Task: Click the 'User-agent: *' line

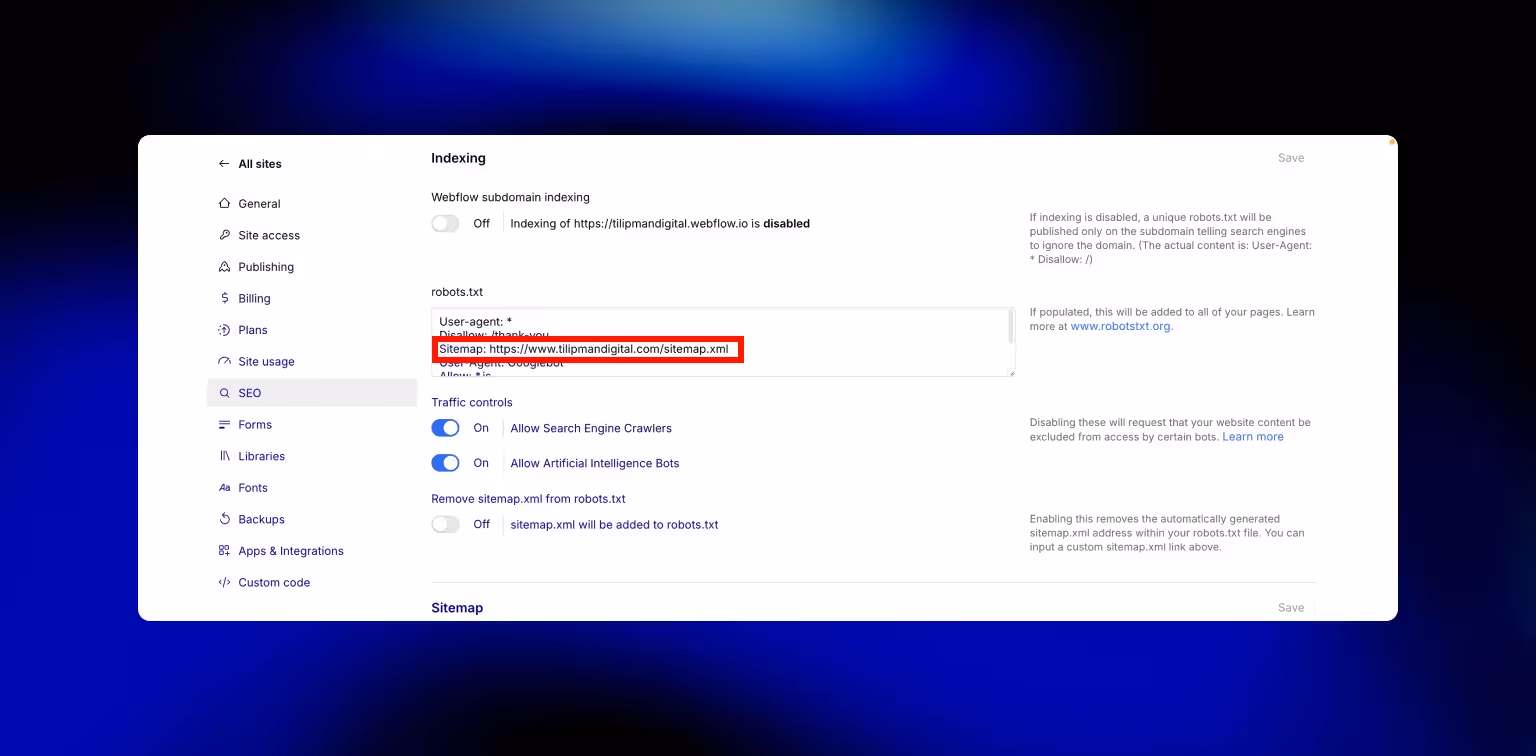Action: (x=476, y=321)
